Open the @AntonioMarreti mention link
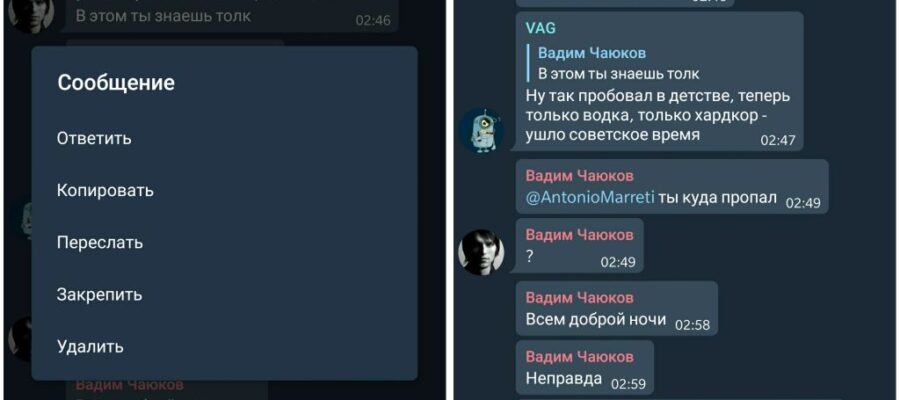The image size is (900, 400). click(590, 197)
